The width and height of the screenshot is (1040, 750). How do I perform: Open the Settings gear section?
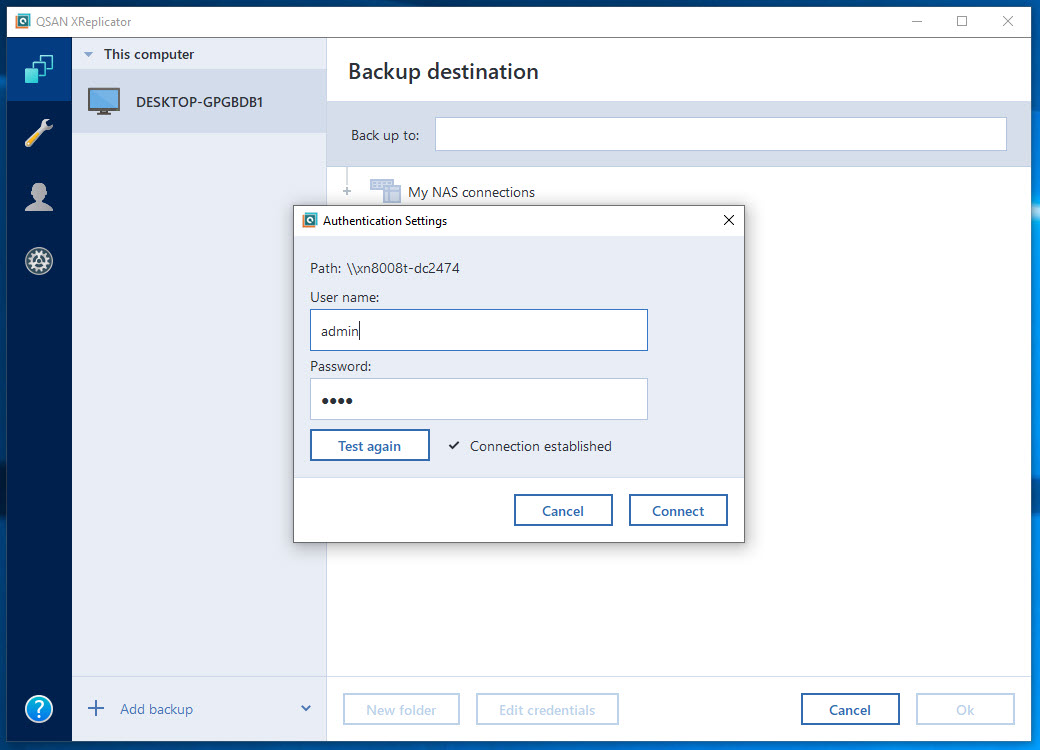click(x=39, y=261)
